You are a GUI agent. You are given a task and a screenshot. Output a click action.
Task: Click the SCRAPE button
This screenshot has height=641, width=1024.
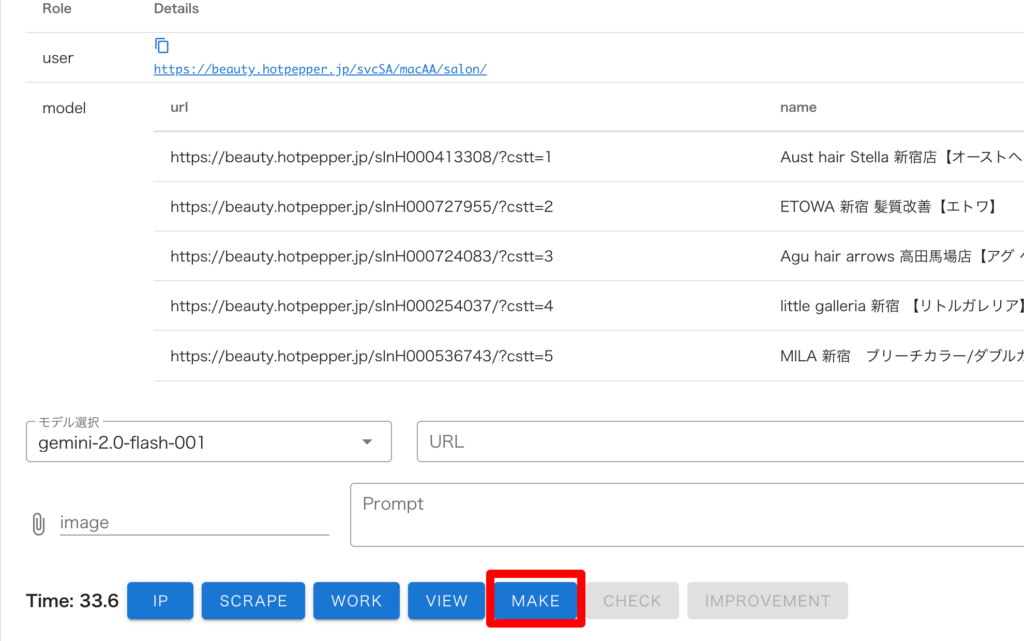(x=253, y=601)
